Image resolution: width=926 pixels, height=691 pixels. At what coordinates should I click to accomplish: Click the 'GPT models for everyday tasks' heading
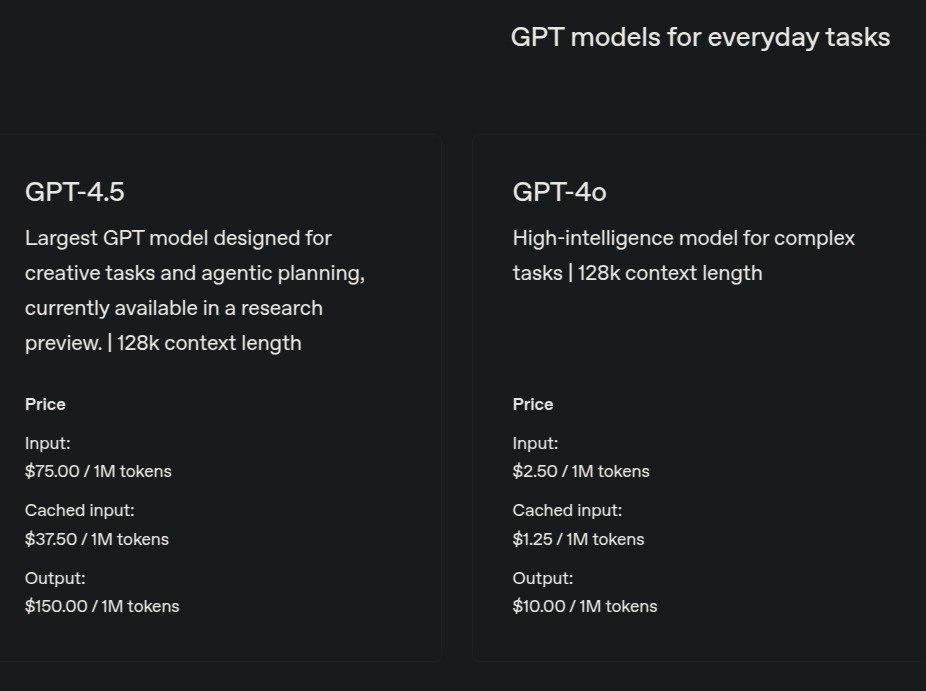point(700,38)
